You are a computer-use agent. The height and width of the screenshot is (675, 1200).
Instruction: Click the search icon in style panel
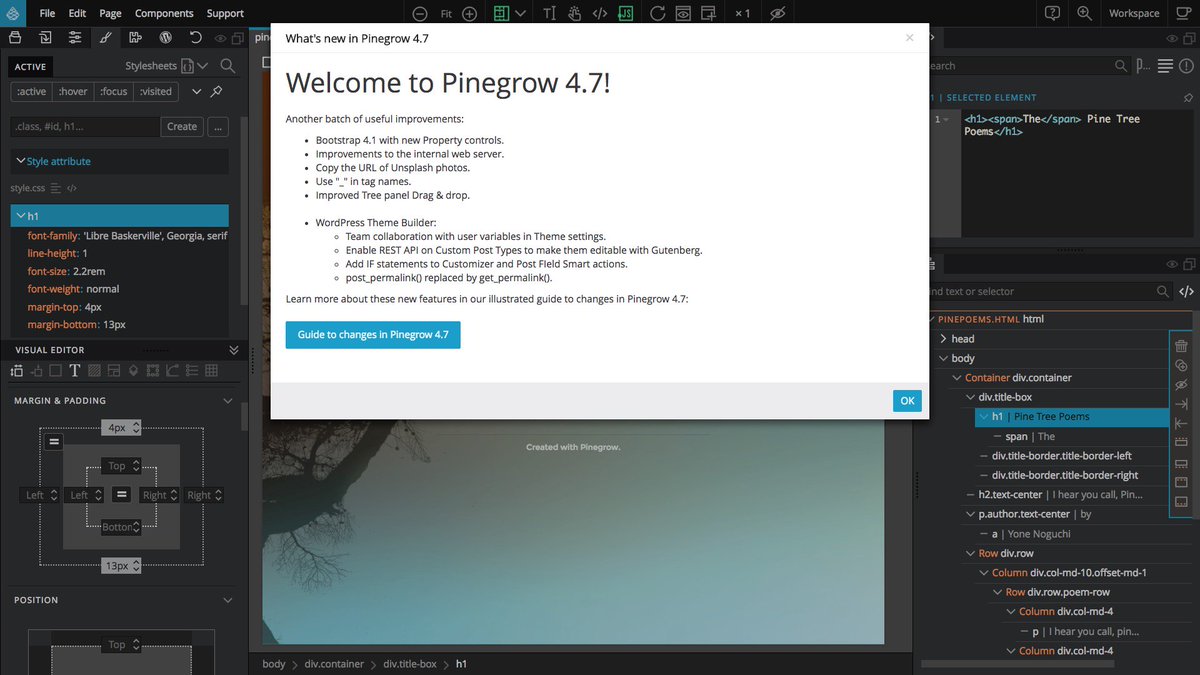click(228, 66)
